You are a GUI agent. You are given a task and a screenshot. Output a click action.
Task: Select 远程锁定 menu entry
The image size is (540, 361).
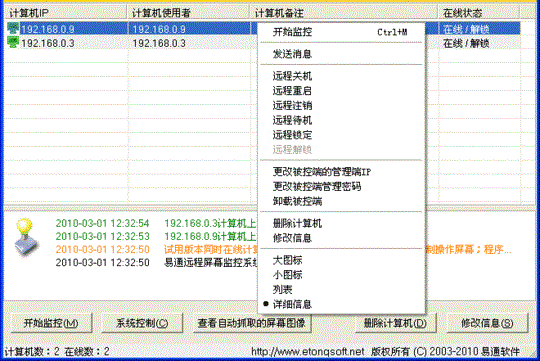coord(340,135)
